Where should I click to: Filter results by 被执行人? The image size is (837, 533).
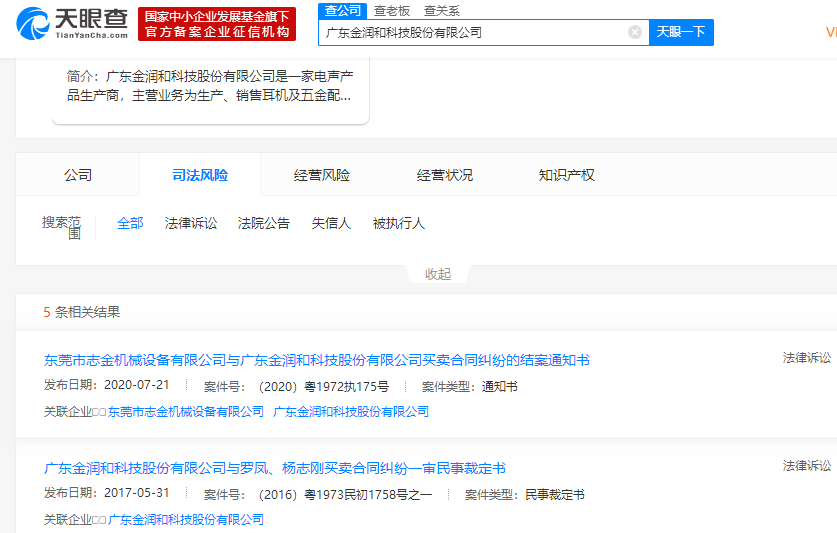click(399, 223)
